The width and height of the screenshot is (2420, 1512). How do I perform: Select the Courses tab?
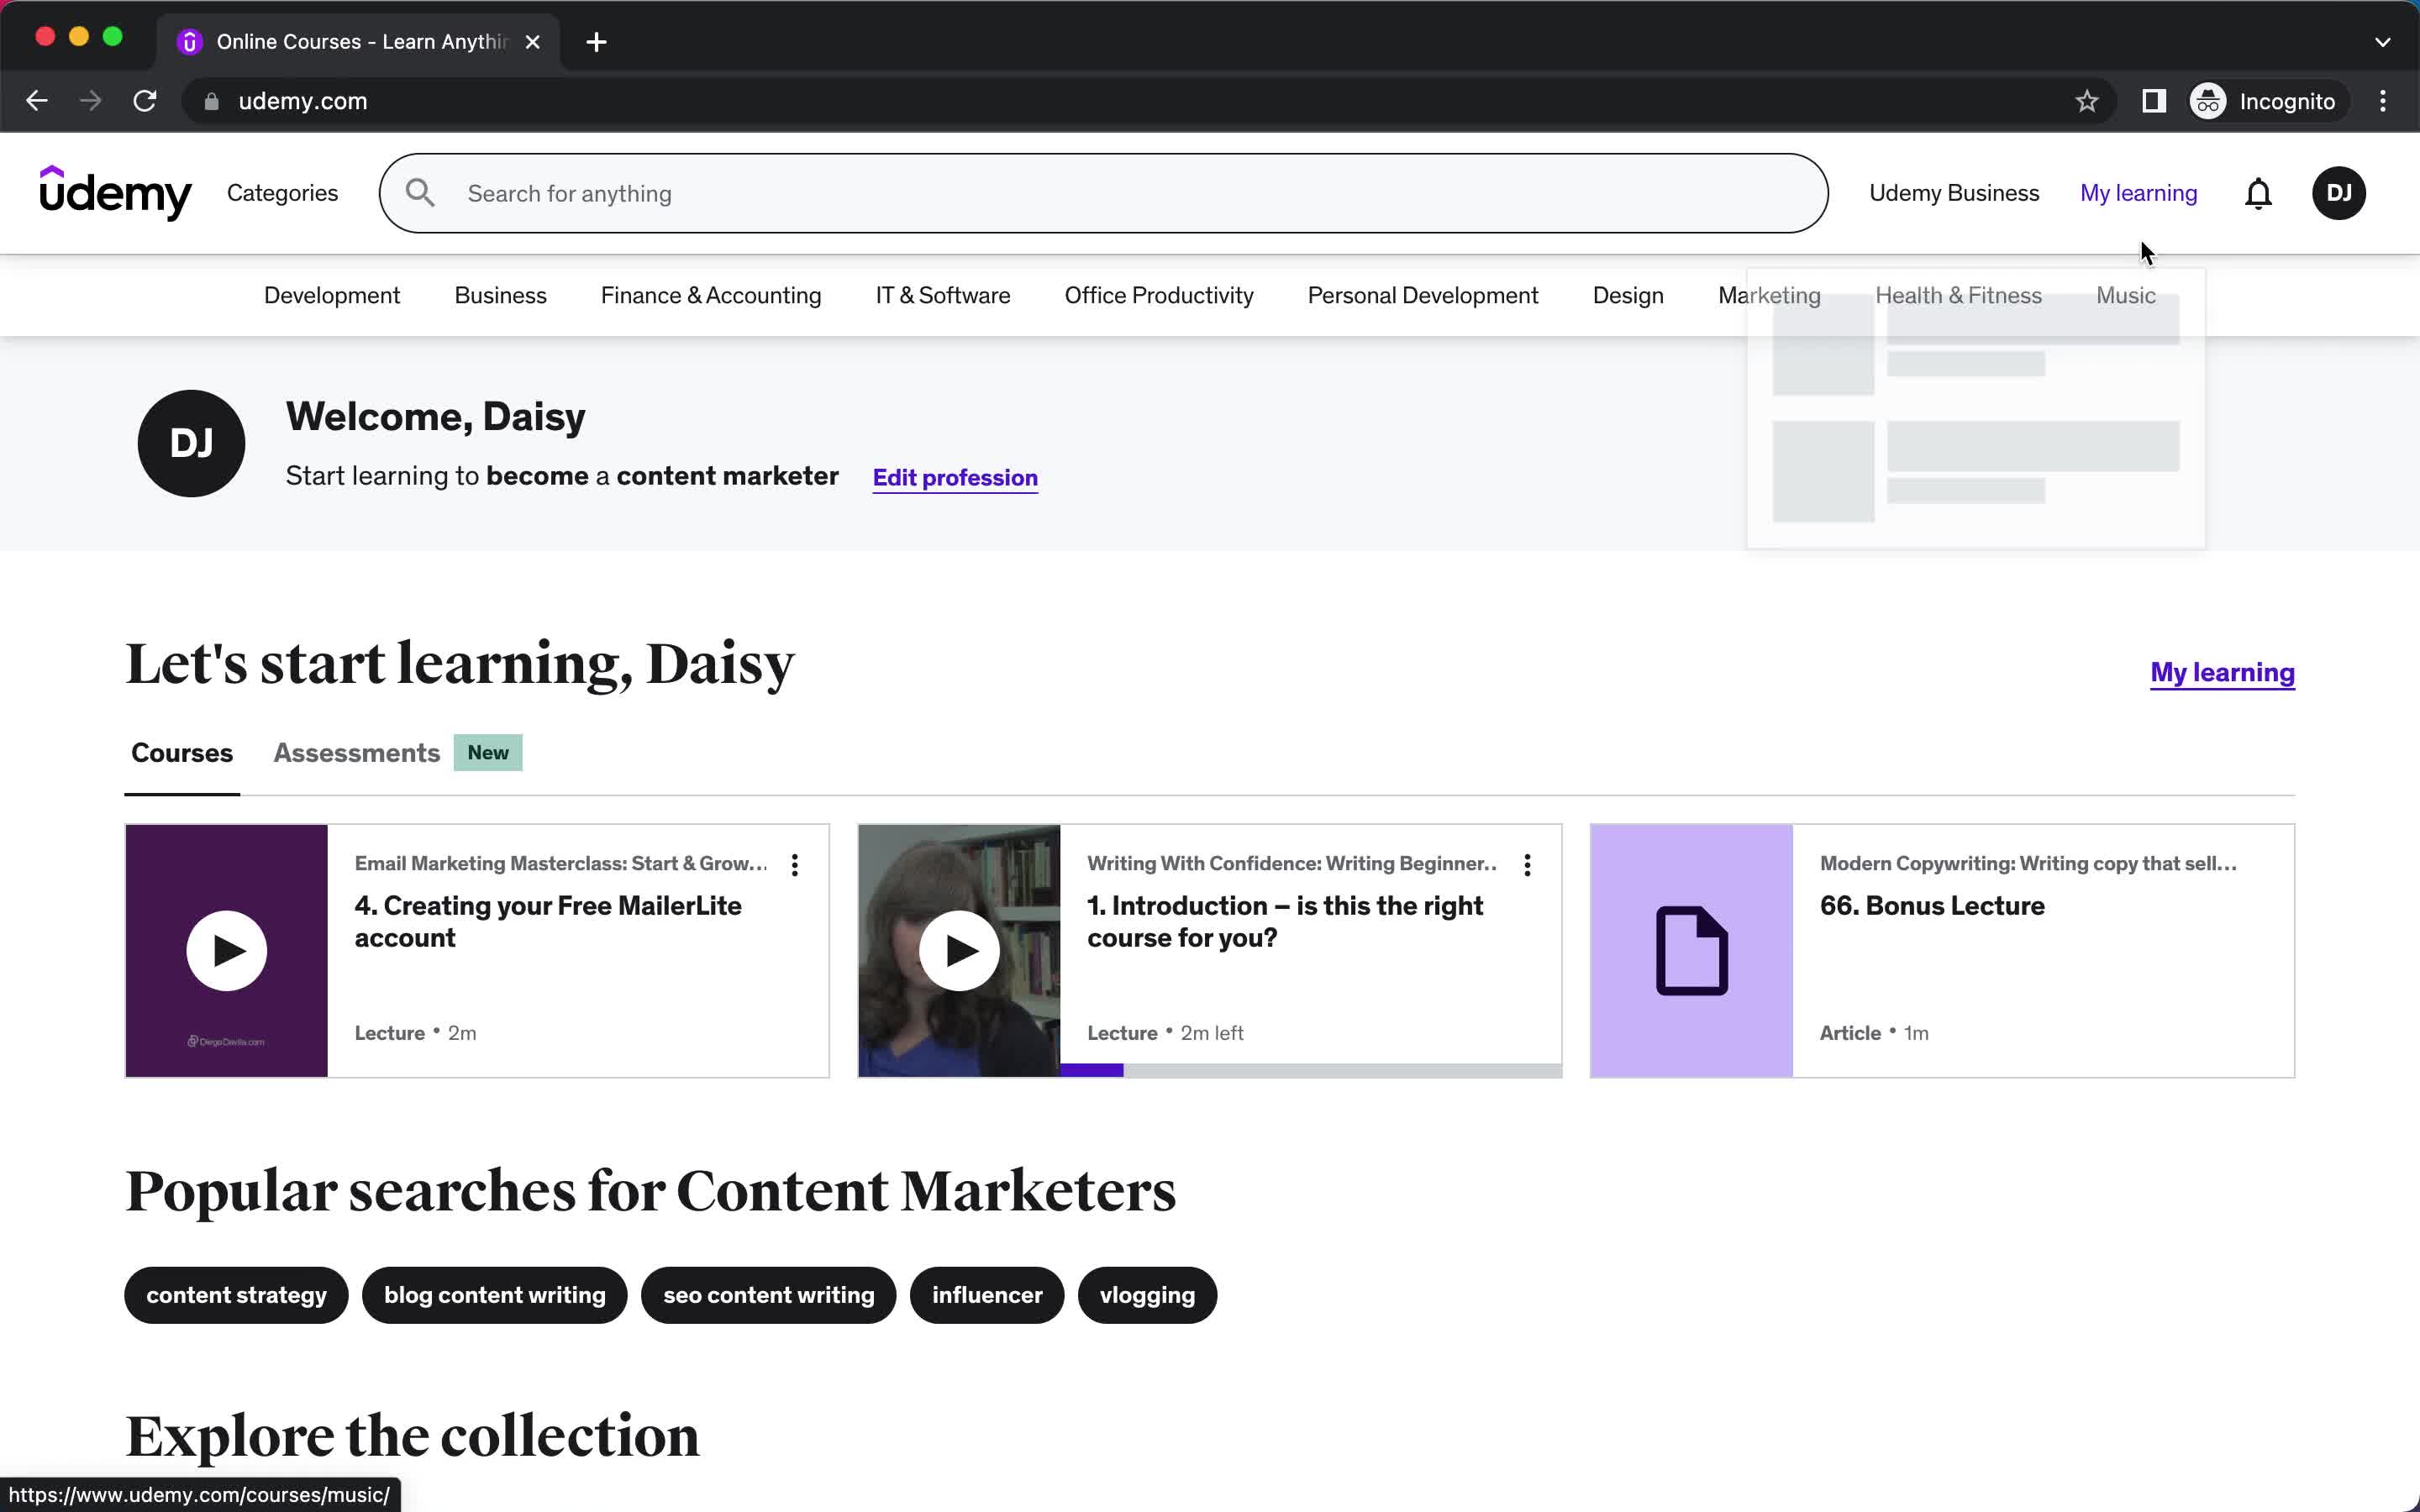pos(182,752)
